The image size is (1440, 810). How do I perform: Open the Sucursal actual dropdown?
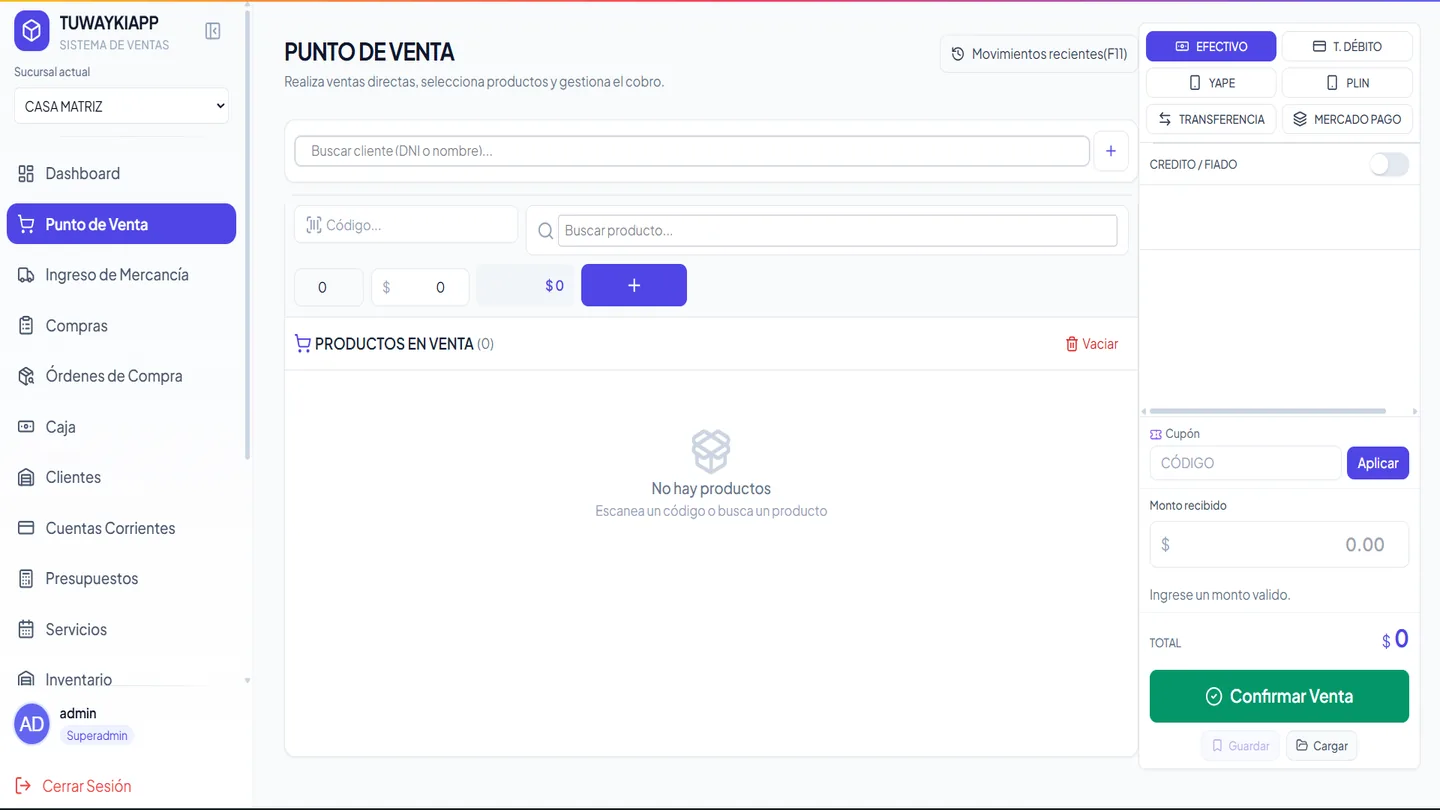point(122,106)
